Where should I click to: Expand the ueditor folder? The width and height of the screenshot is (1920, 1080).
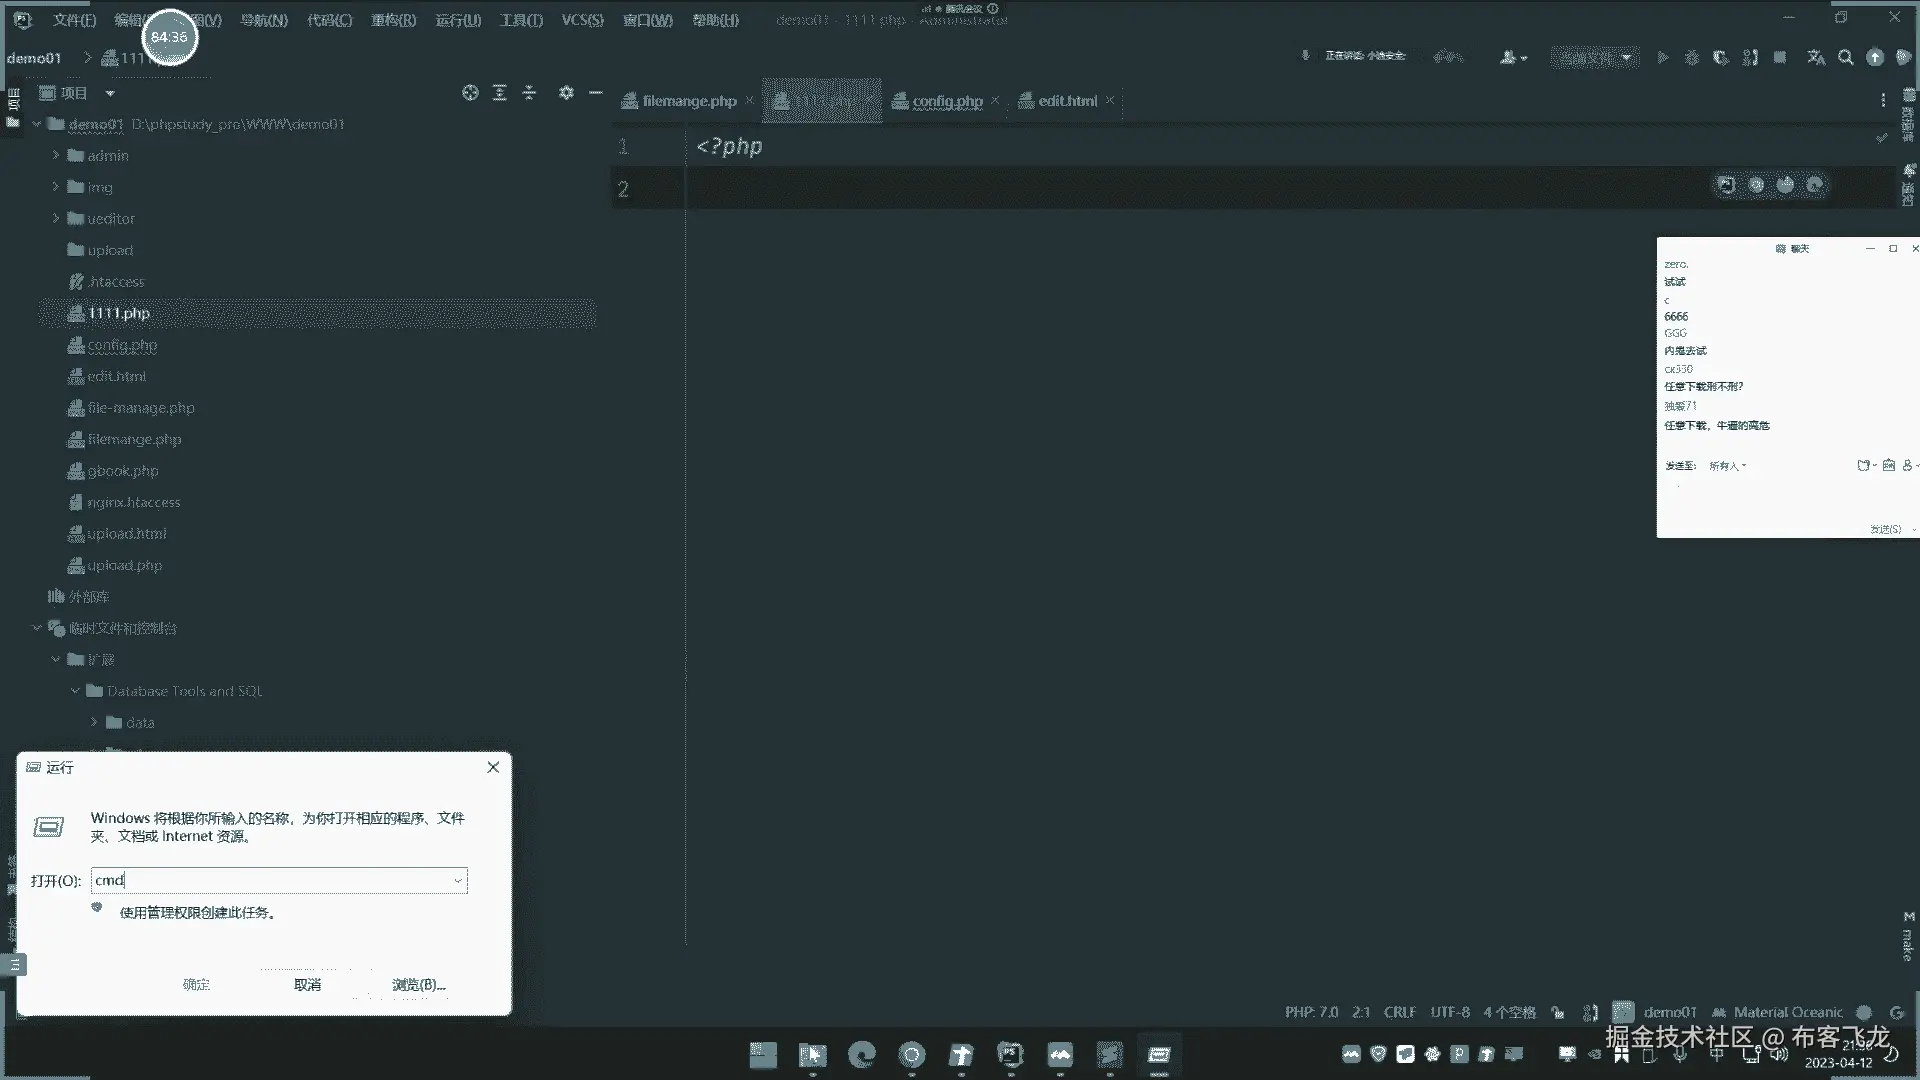point(56,219)
